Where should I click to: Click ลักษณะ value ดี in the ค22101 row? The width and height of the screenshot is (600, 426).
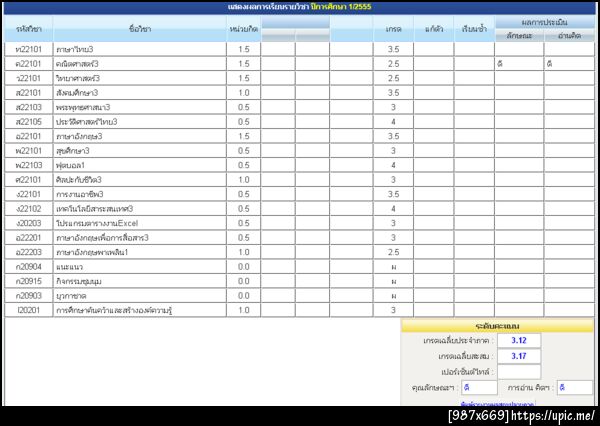tap(500, 64)
